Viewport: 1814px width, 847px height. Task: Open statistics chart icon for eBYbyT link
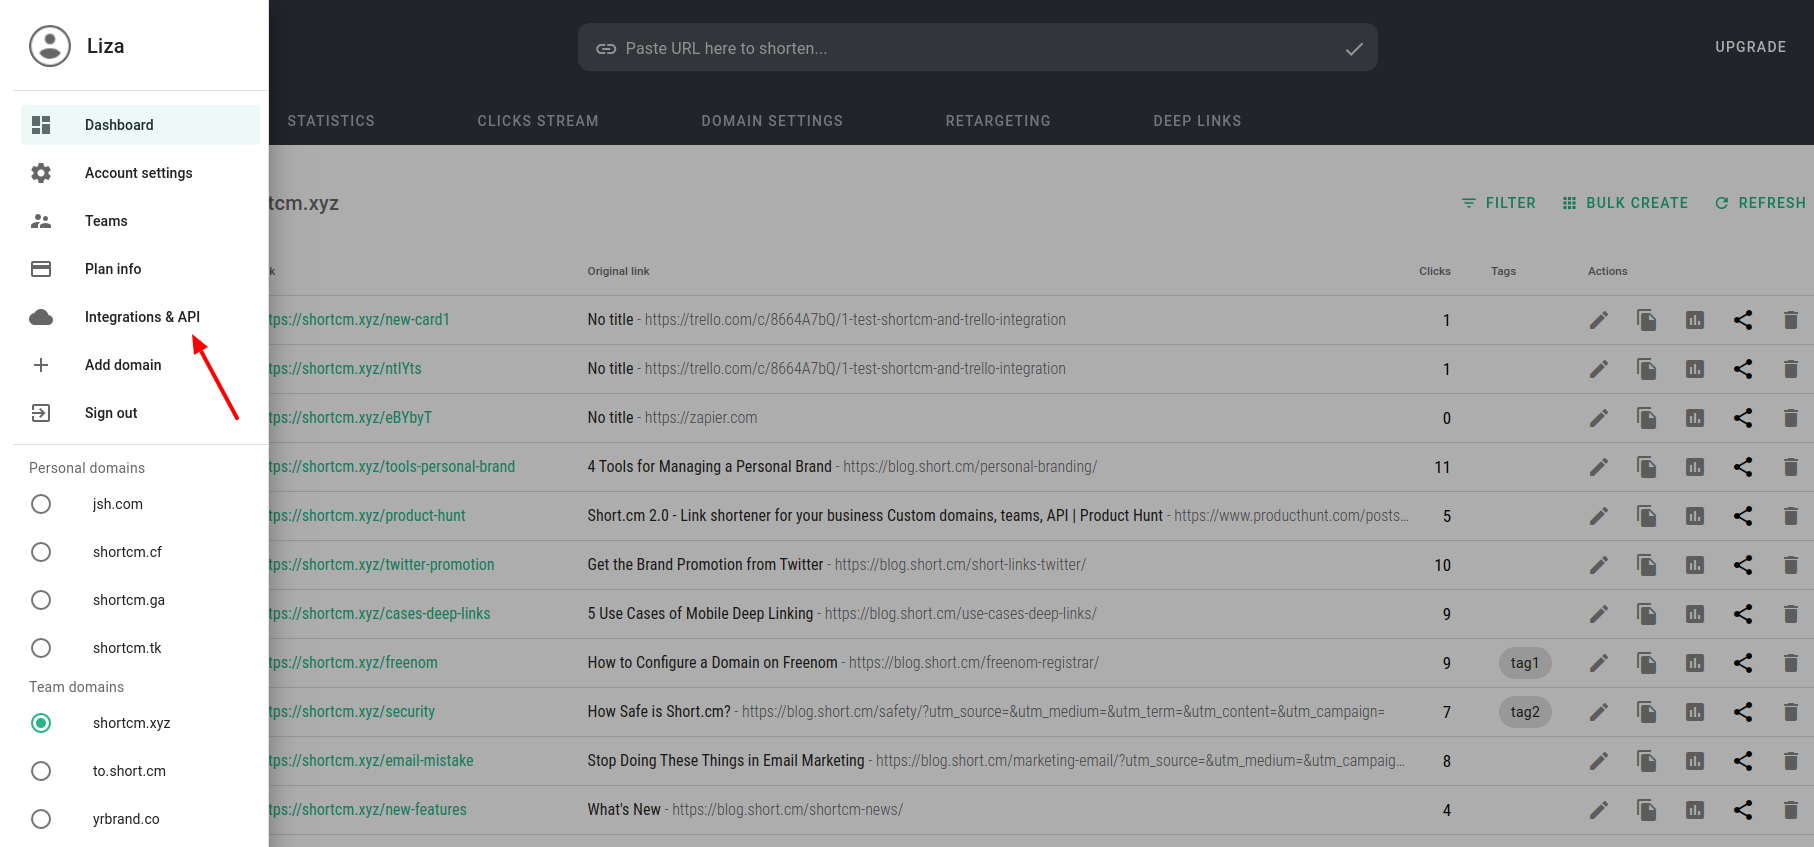(1694, 418)
